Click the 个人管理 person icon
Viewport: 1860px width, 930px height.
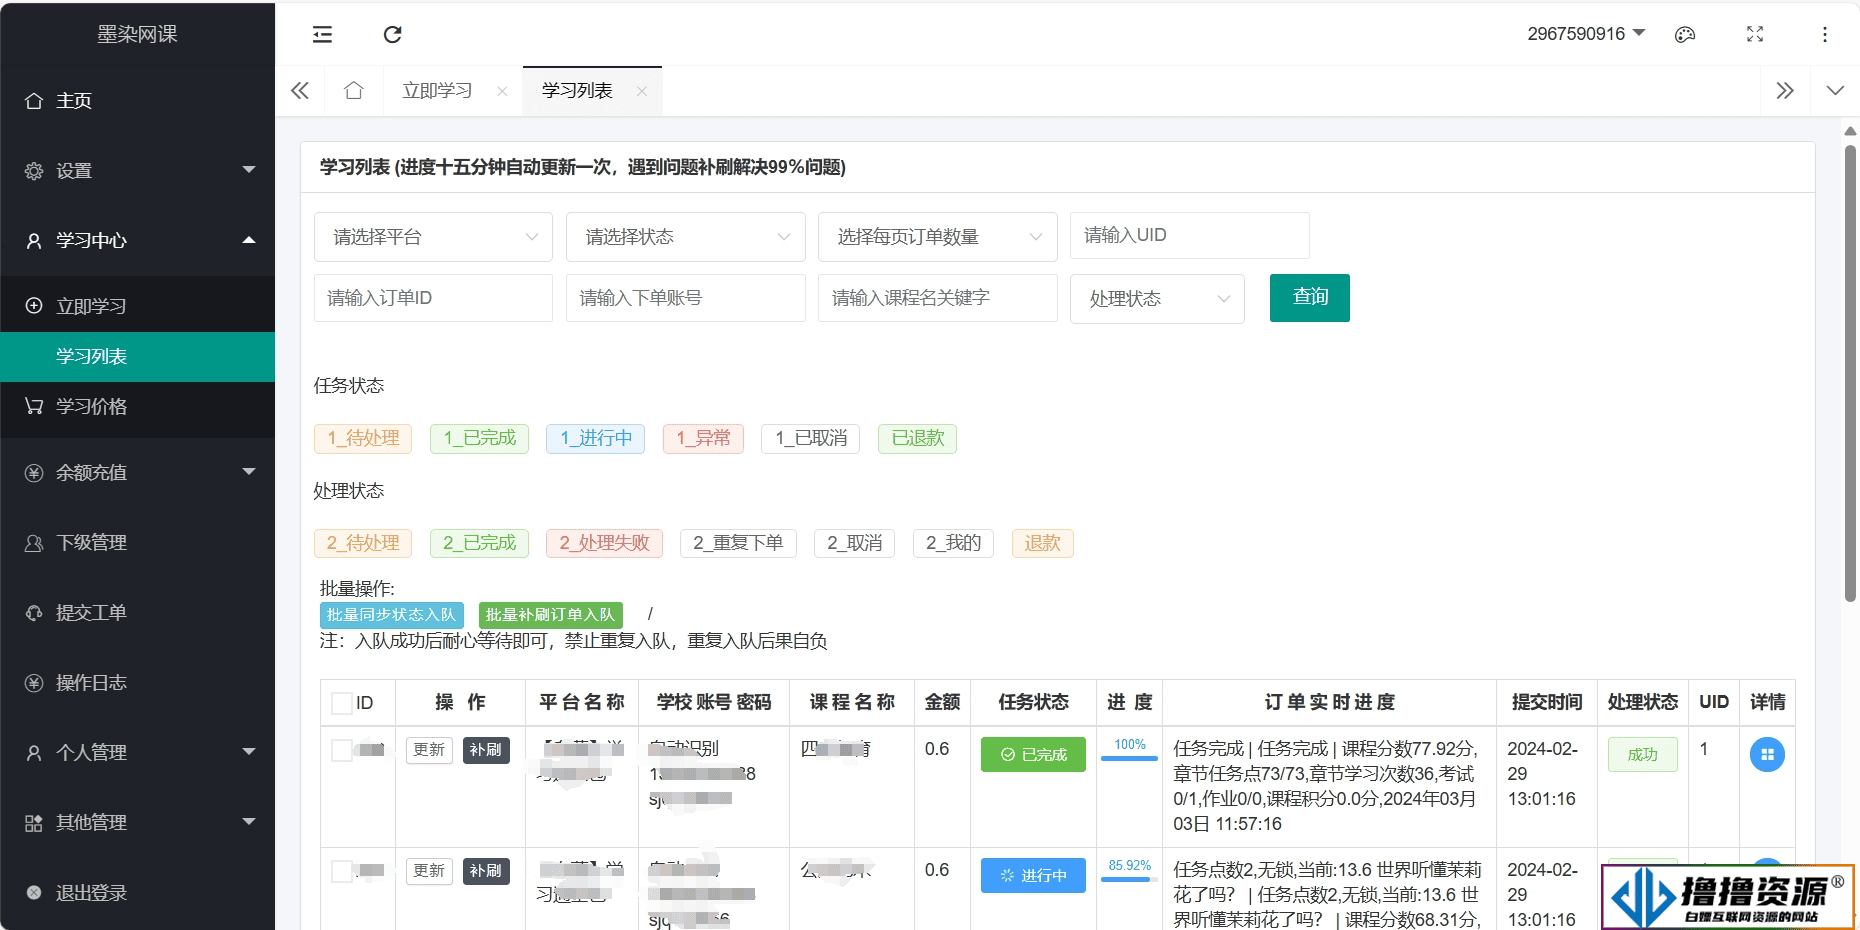click(x=34, y=753)
